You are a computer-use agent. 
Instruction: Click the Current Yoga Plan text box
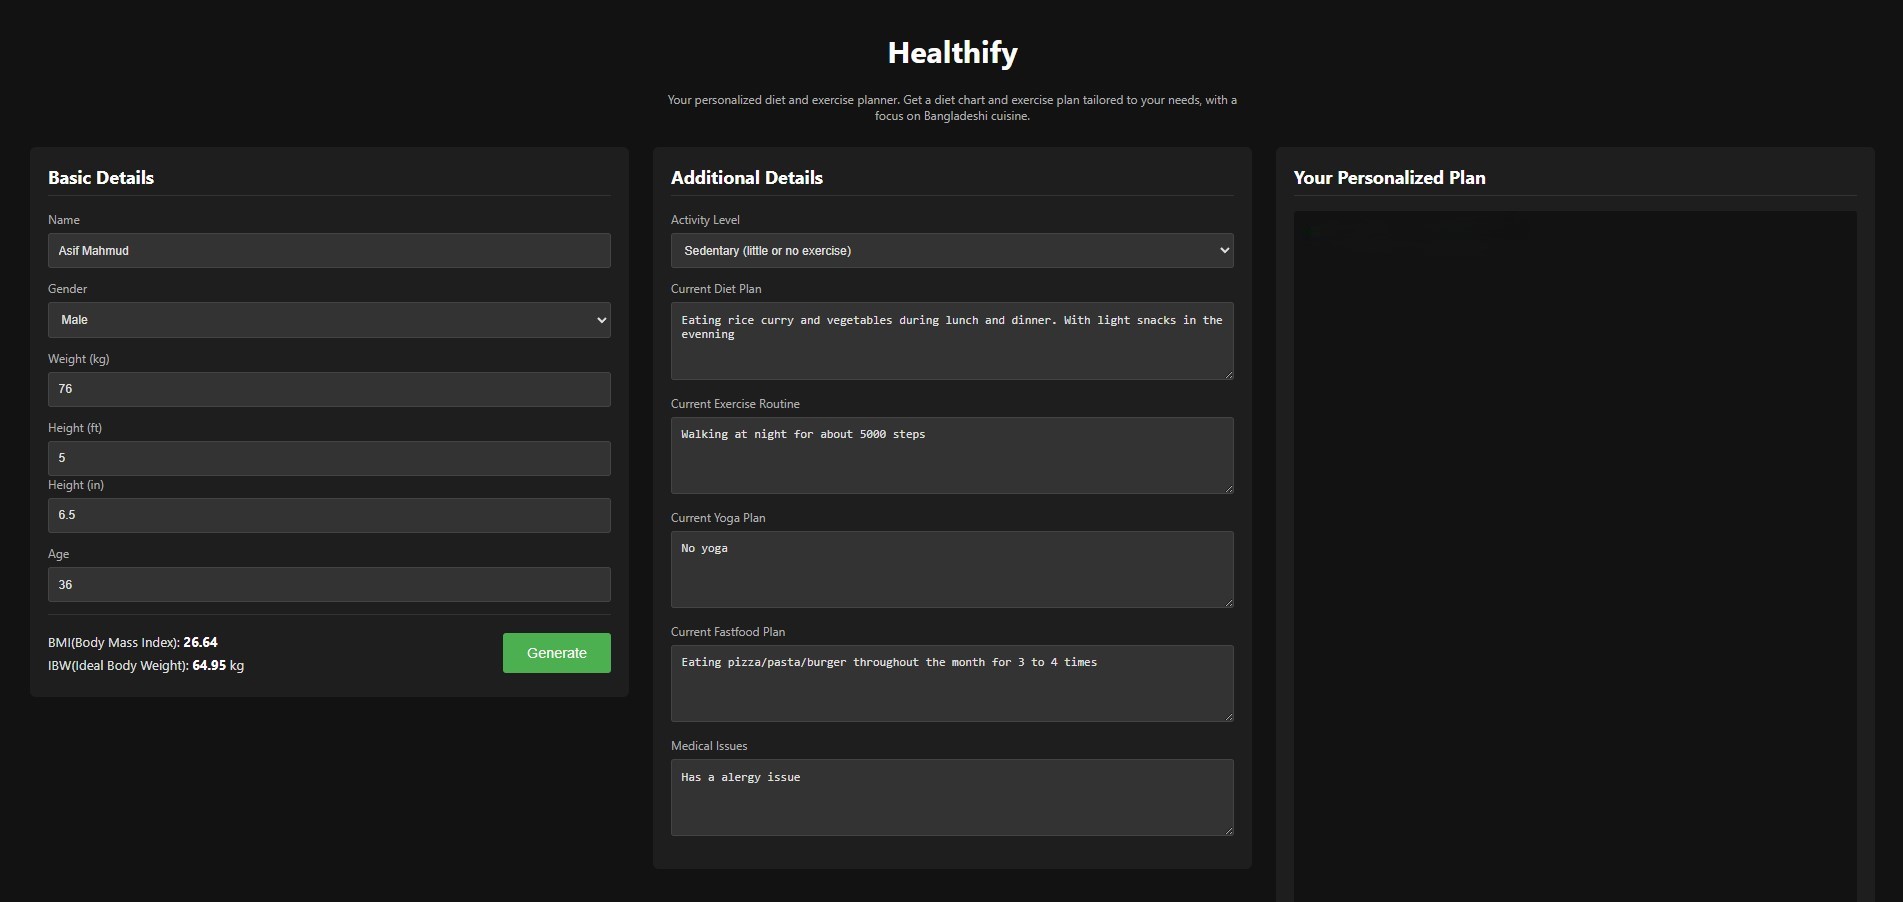tap(951, 569)
